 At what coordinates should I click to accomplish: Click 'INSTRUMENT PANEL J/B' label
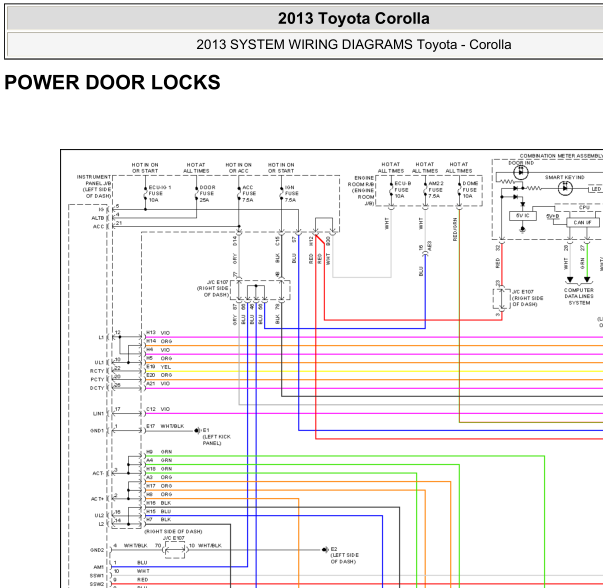point(94,187)
